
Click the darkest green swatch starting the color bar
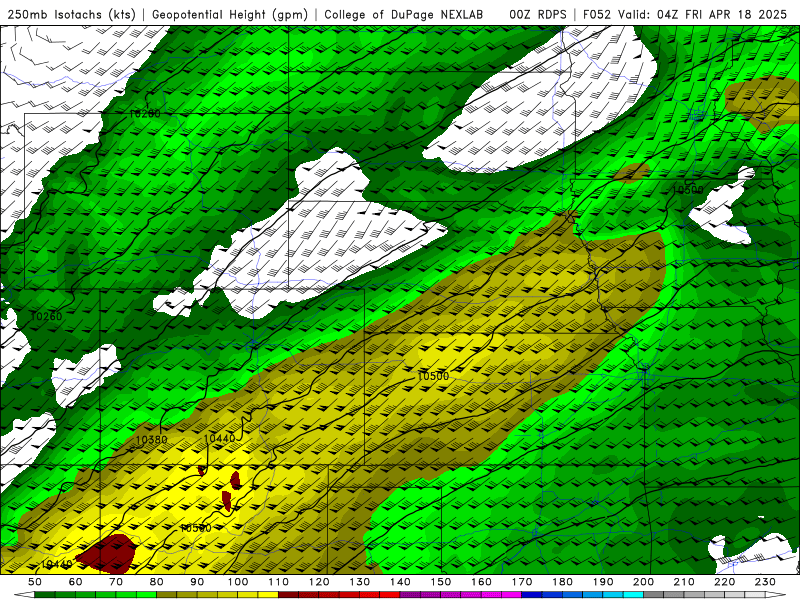coord(45,595)
